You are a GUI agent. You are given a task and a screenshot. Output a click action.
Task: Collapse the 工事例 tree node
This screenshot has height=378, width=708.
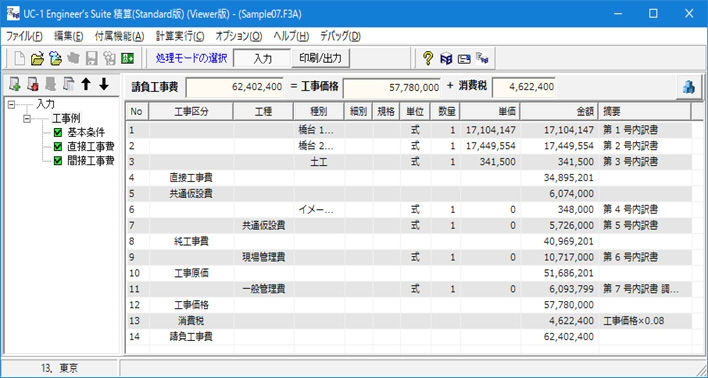27,119
